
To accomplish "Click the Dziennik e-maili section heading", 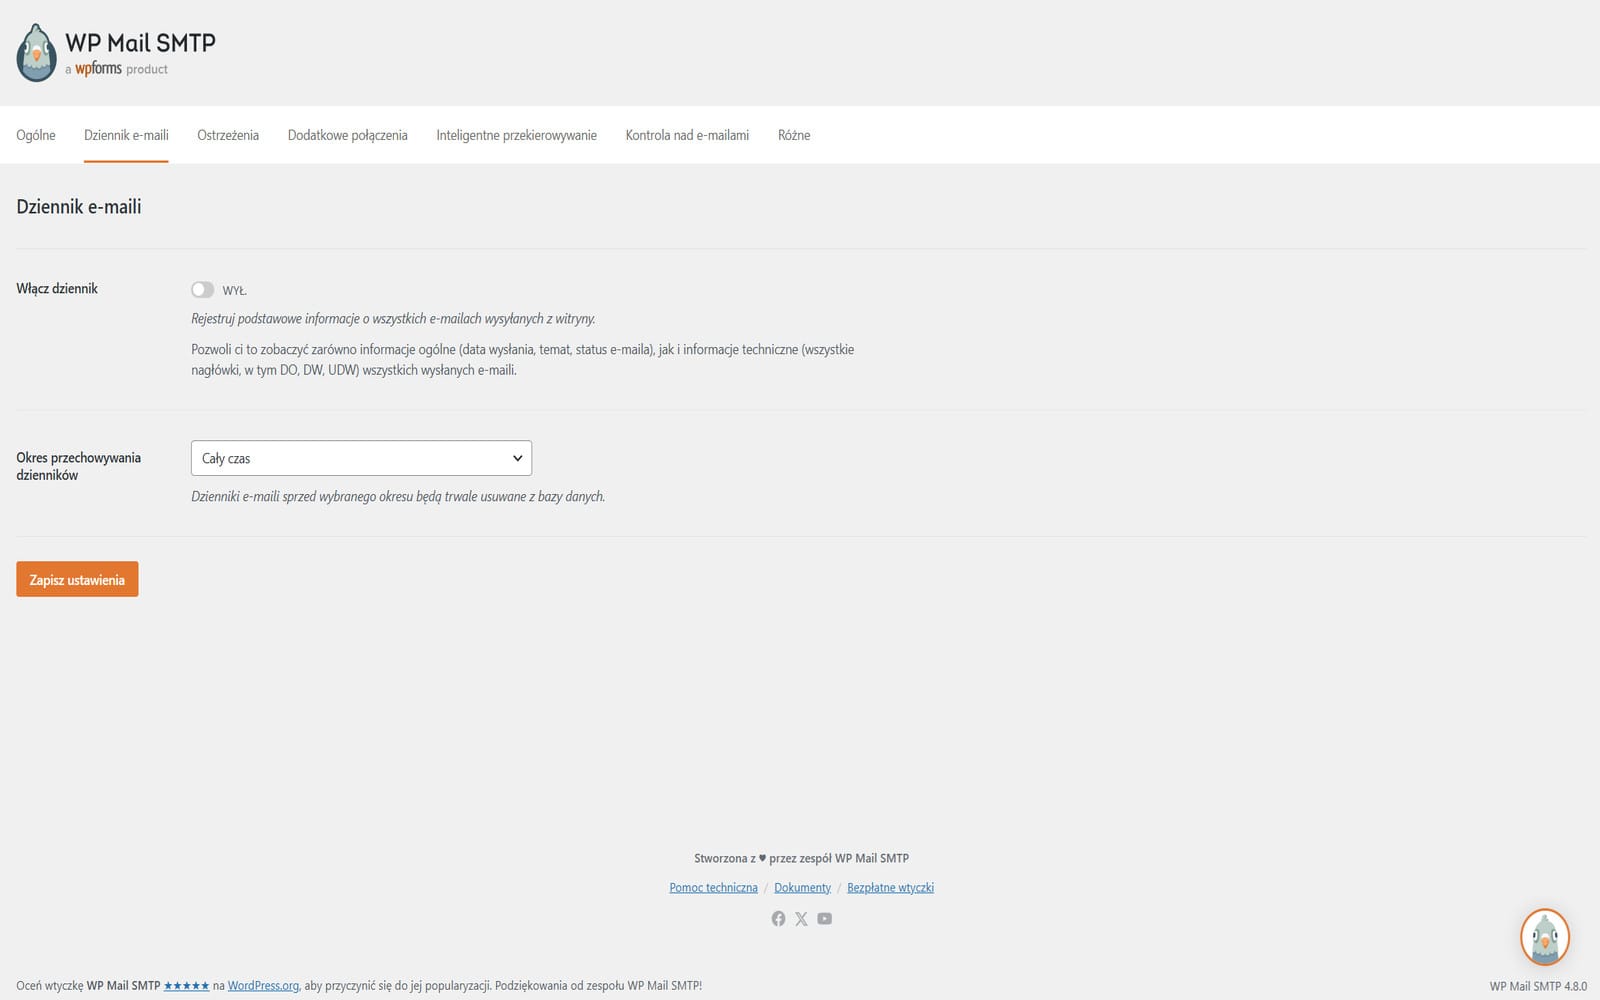I will coord(79,206).
